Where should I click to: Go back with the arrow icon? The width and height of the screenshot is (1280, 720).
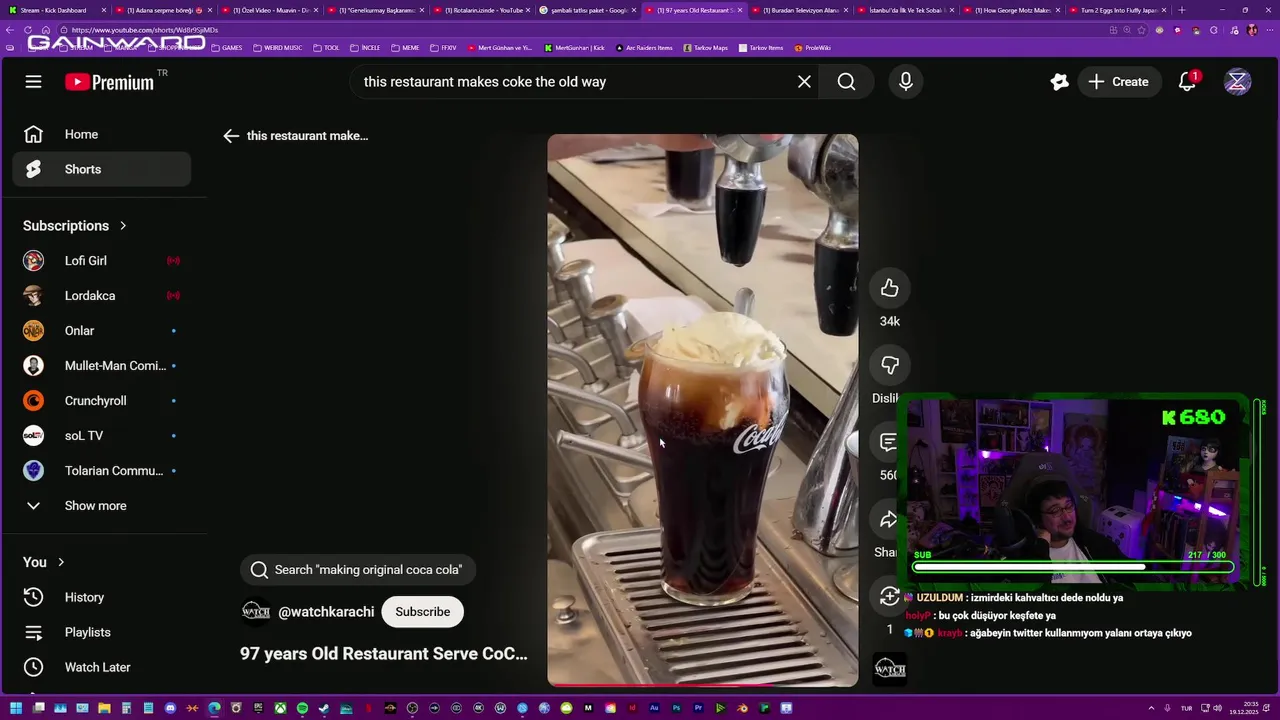click(231, 136)
